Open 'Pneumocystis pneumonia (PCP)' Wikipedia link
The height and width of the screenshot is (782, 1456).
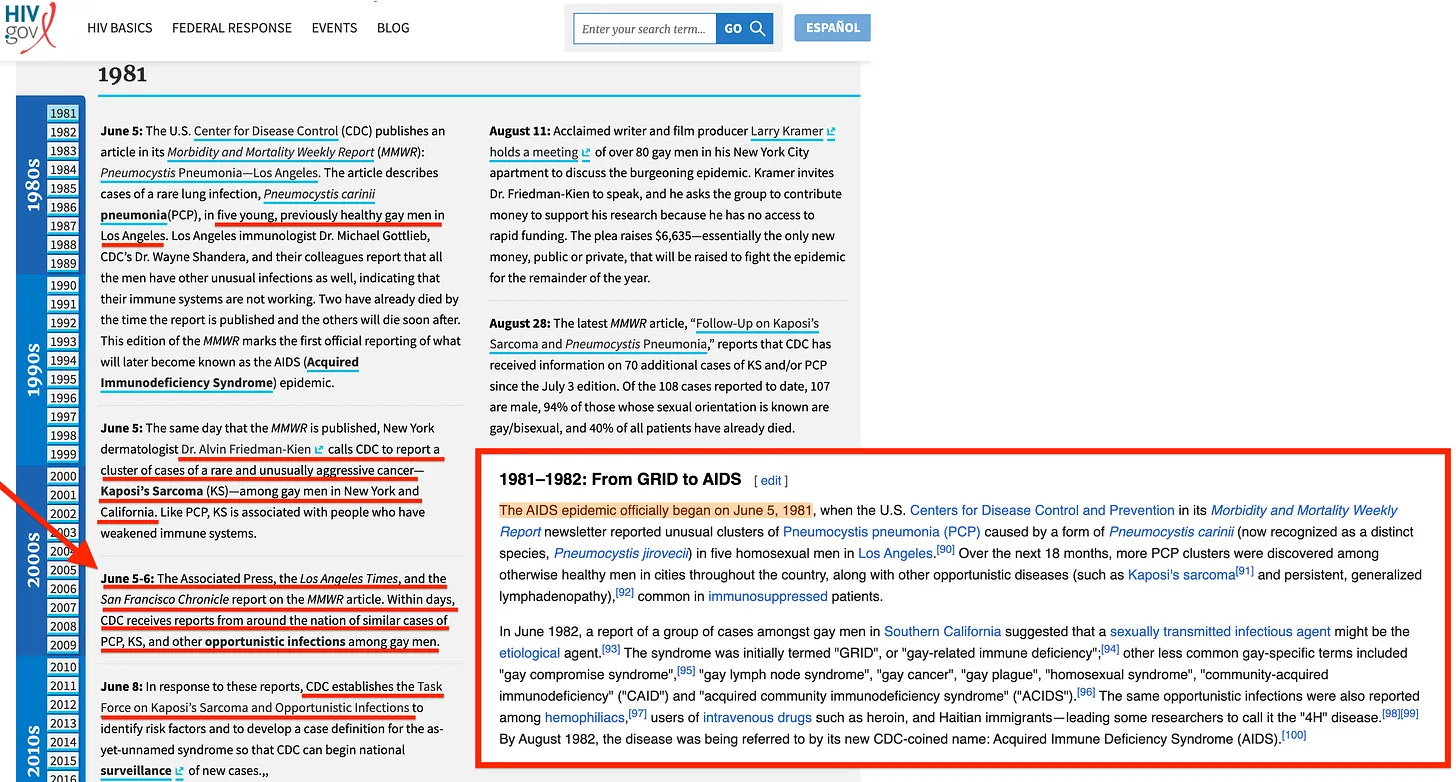click(881, 532)
